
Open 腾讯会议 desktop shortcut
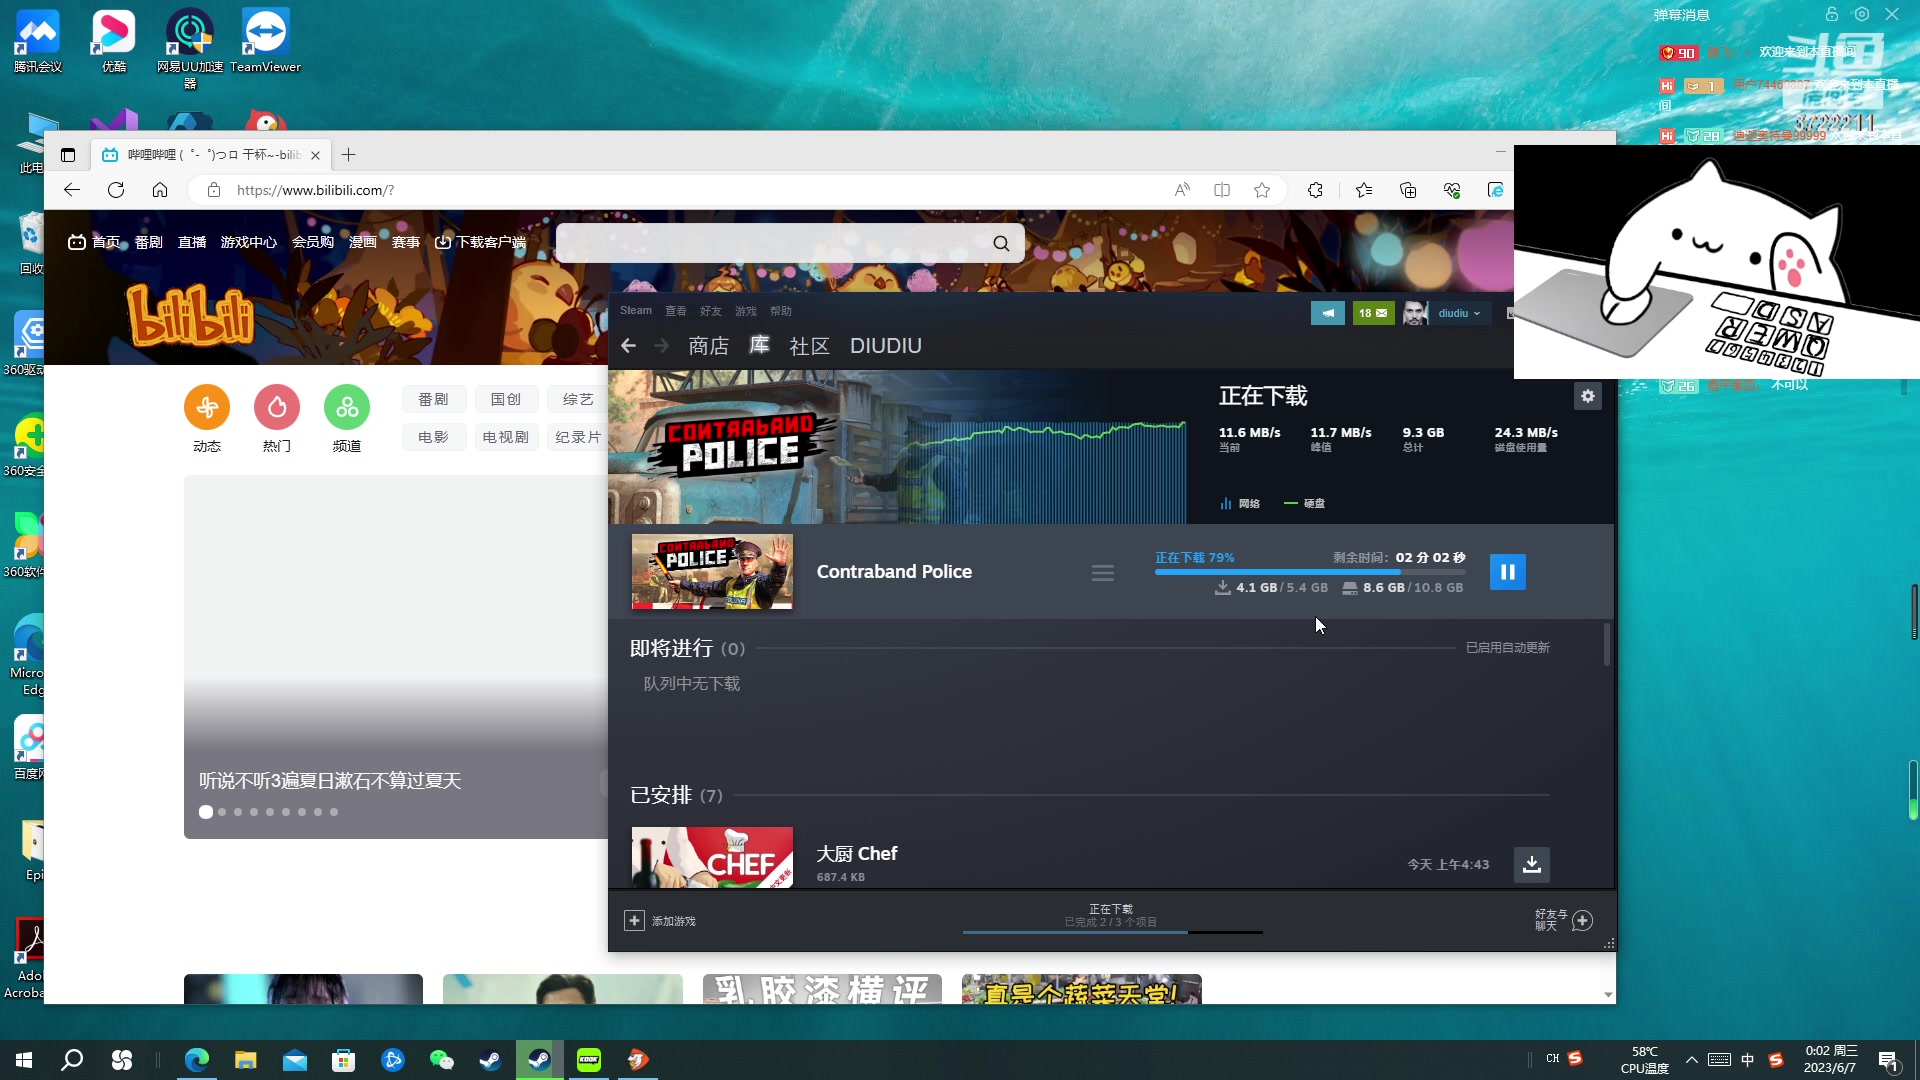(x=38, y=42)
